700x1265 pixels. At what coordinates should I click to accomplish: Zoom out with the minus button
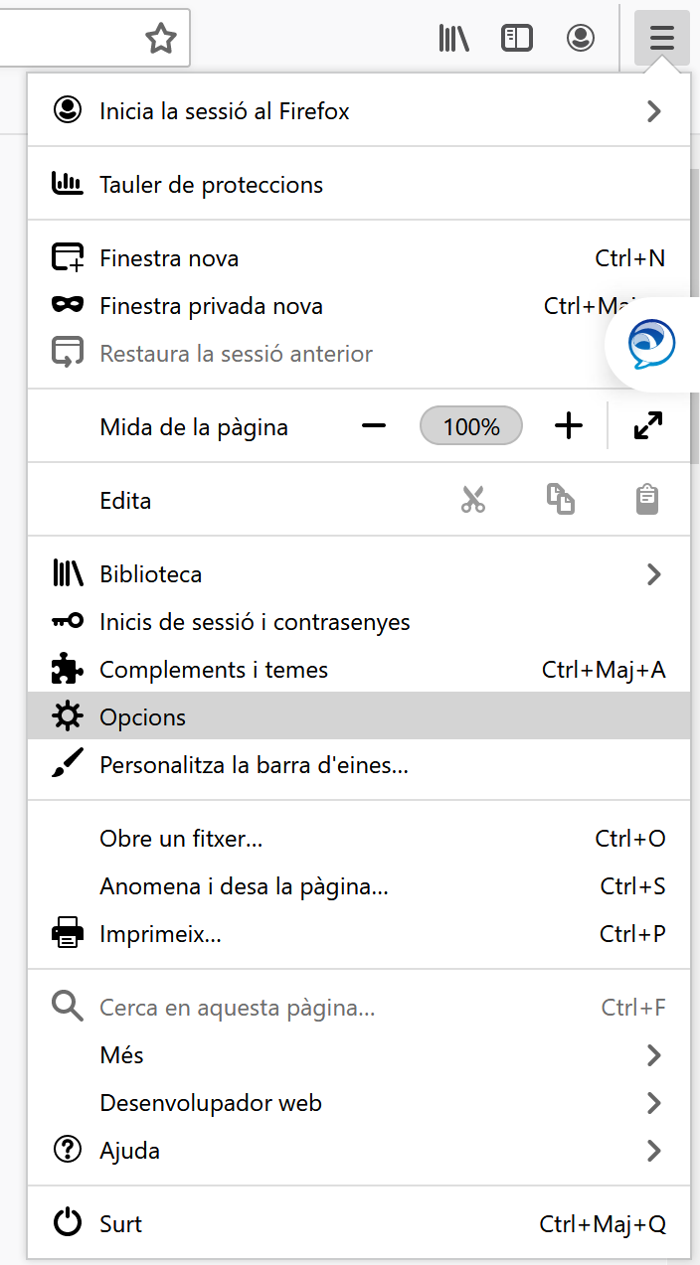pos(374,427)
